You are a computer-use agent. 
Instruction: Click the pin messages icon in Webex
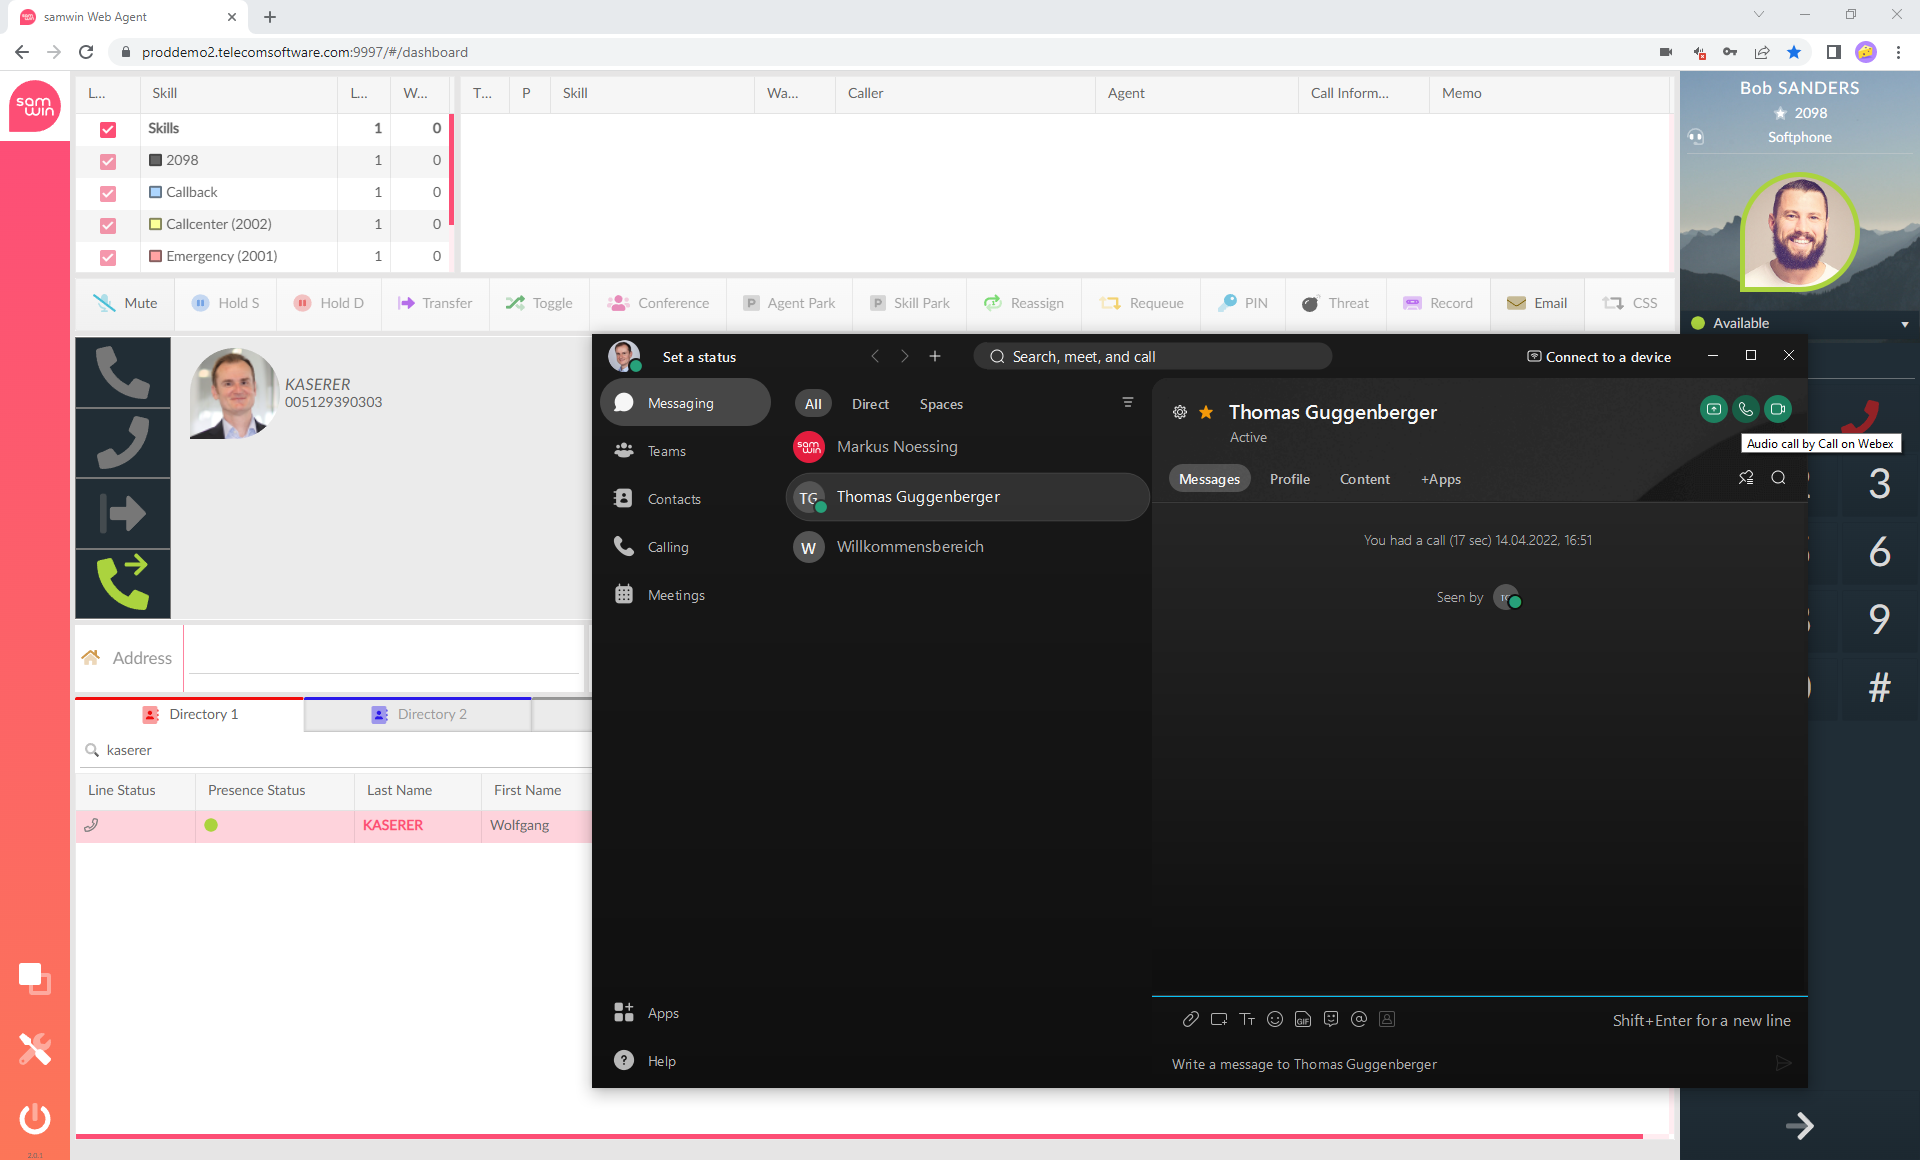pos(1746,478)
